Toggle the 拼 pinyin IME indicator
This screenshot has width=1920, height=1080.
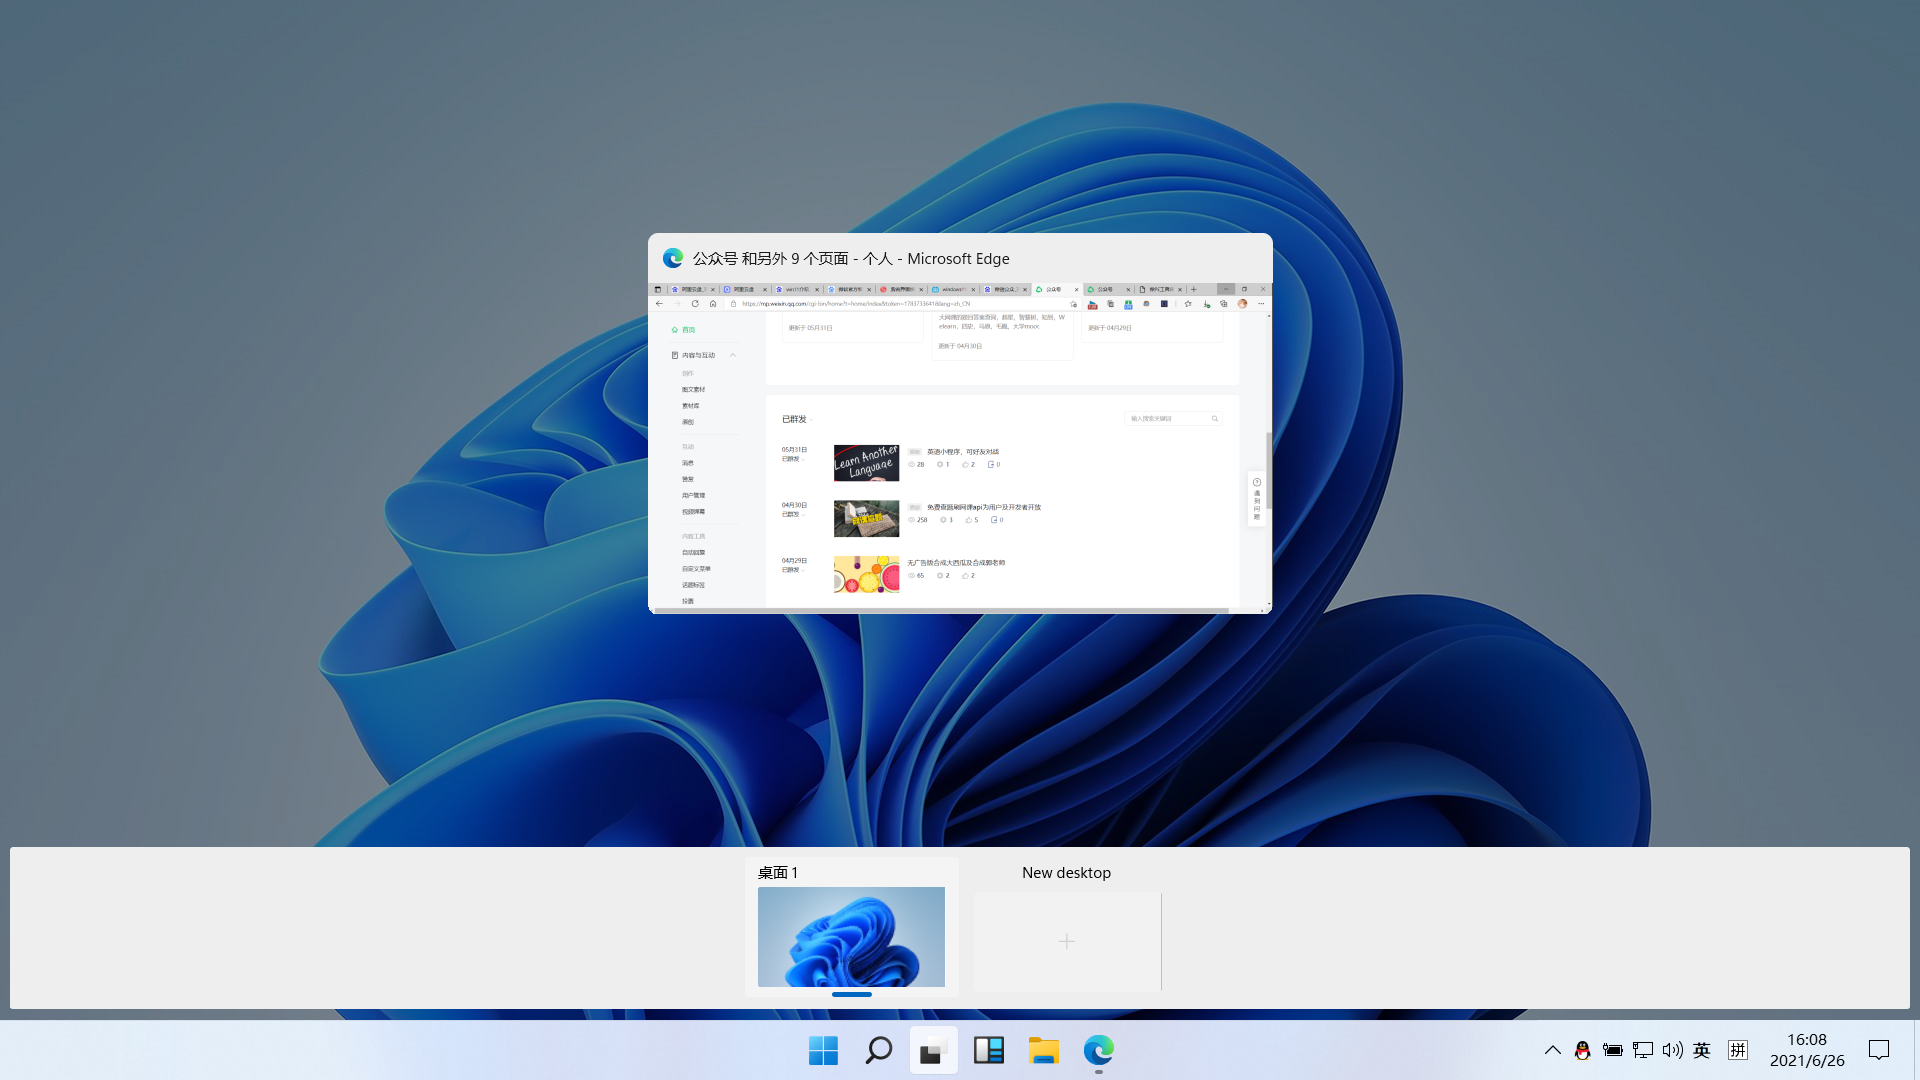click(x=1738, y=1050)
